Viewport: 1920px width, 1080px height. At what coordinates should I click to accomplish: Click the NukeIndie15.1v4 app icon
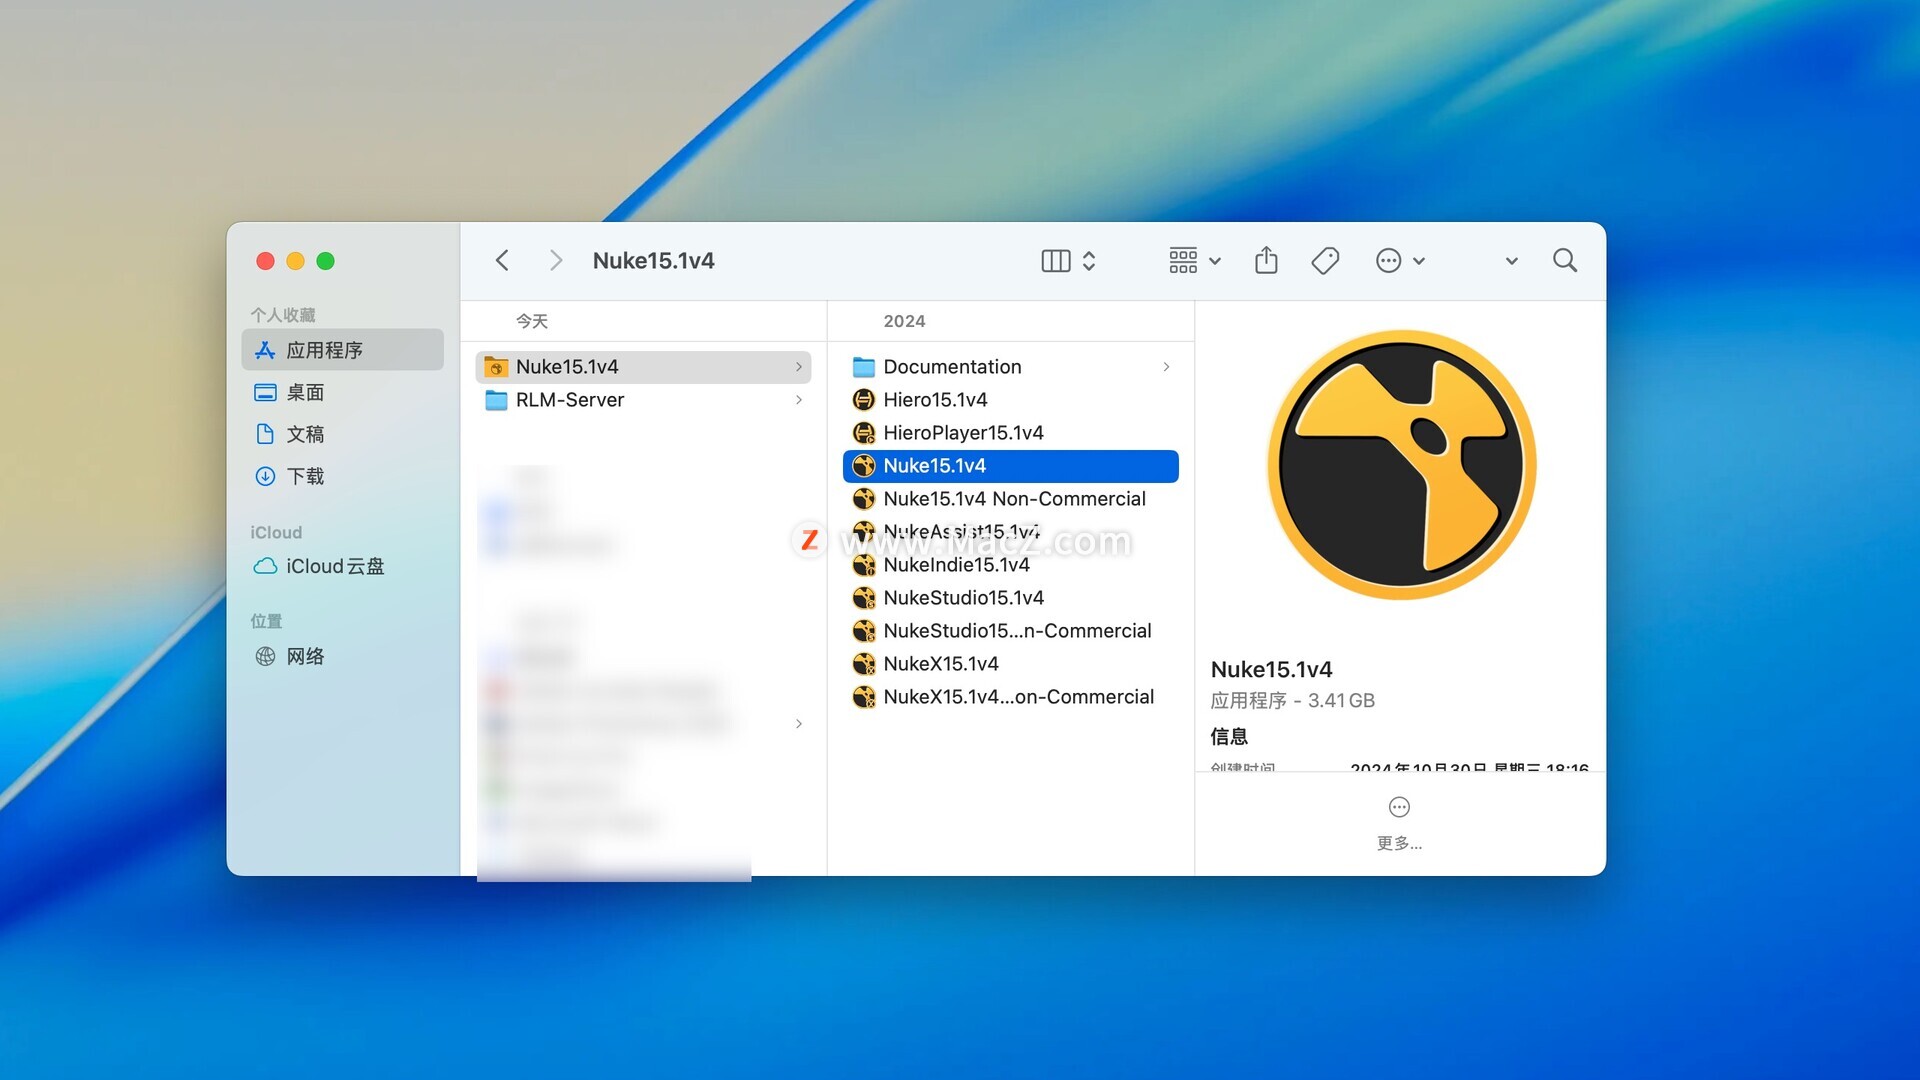tap(864, 565)
